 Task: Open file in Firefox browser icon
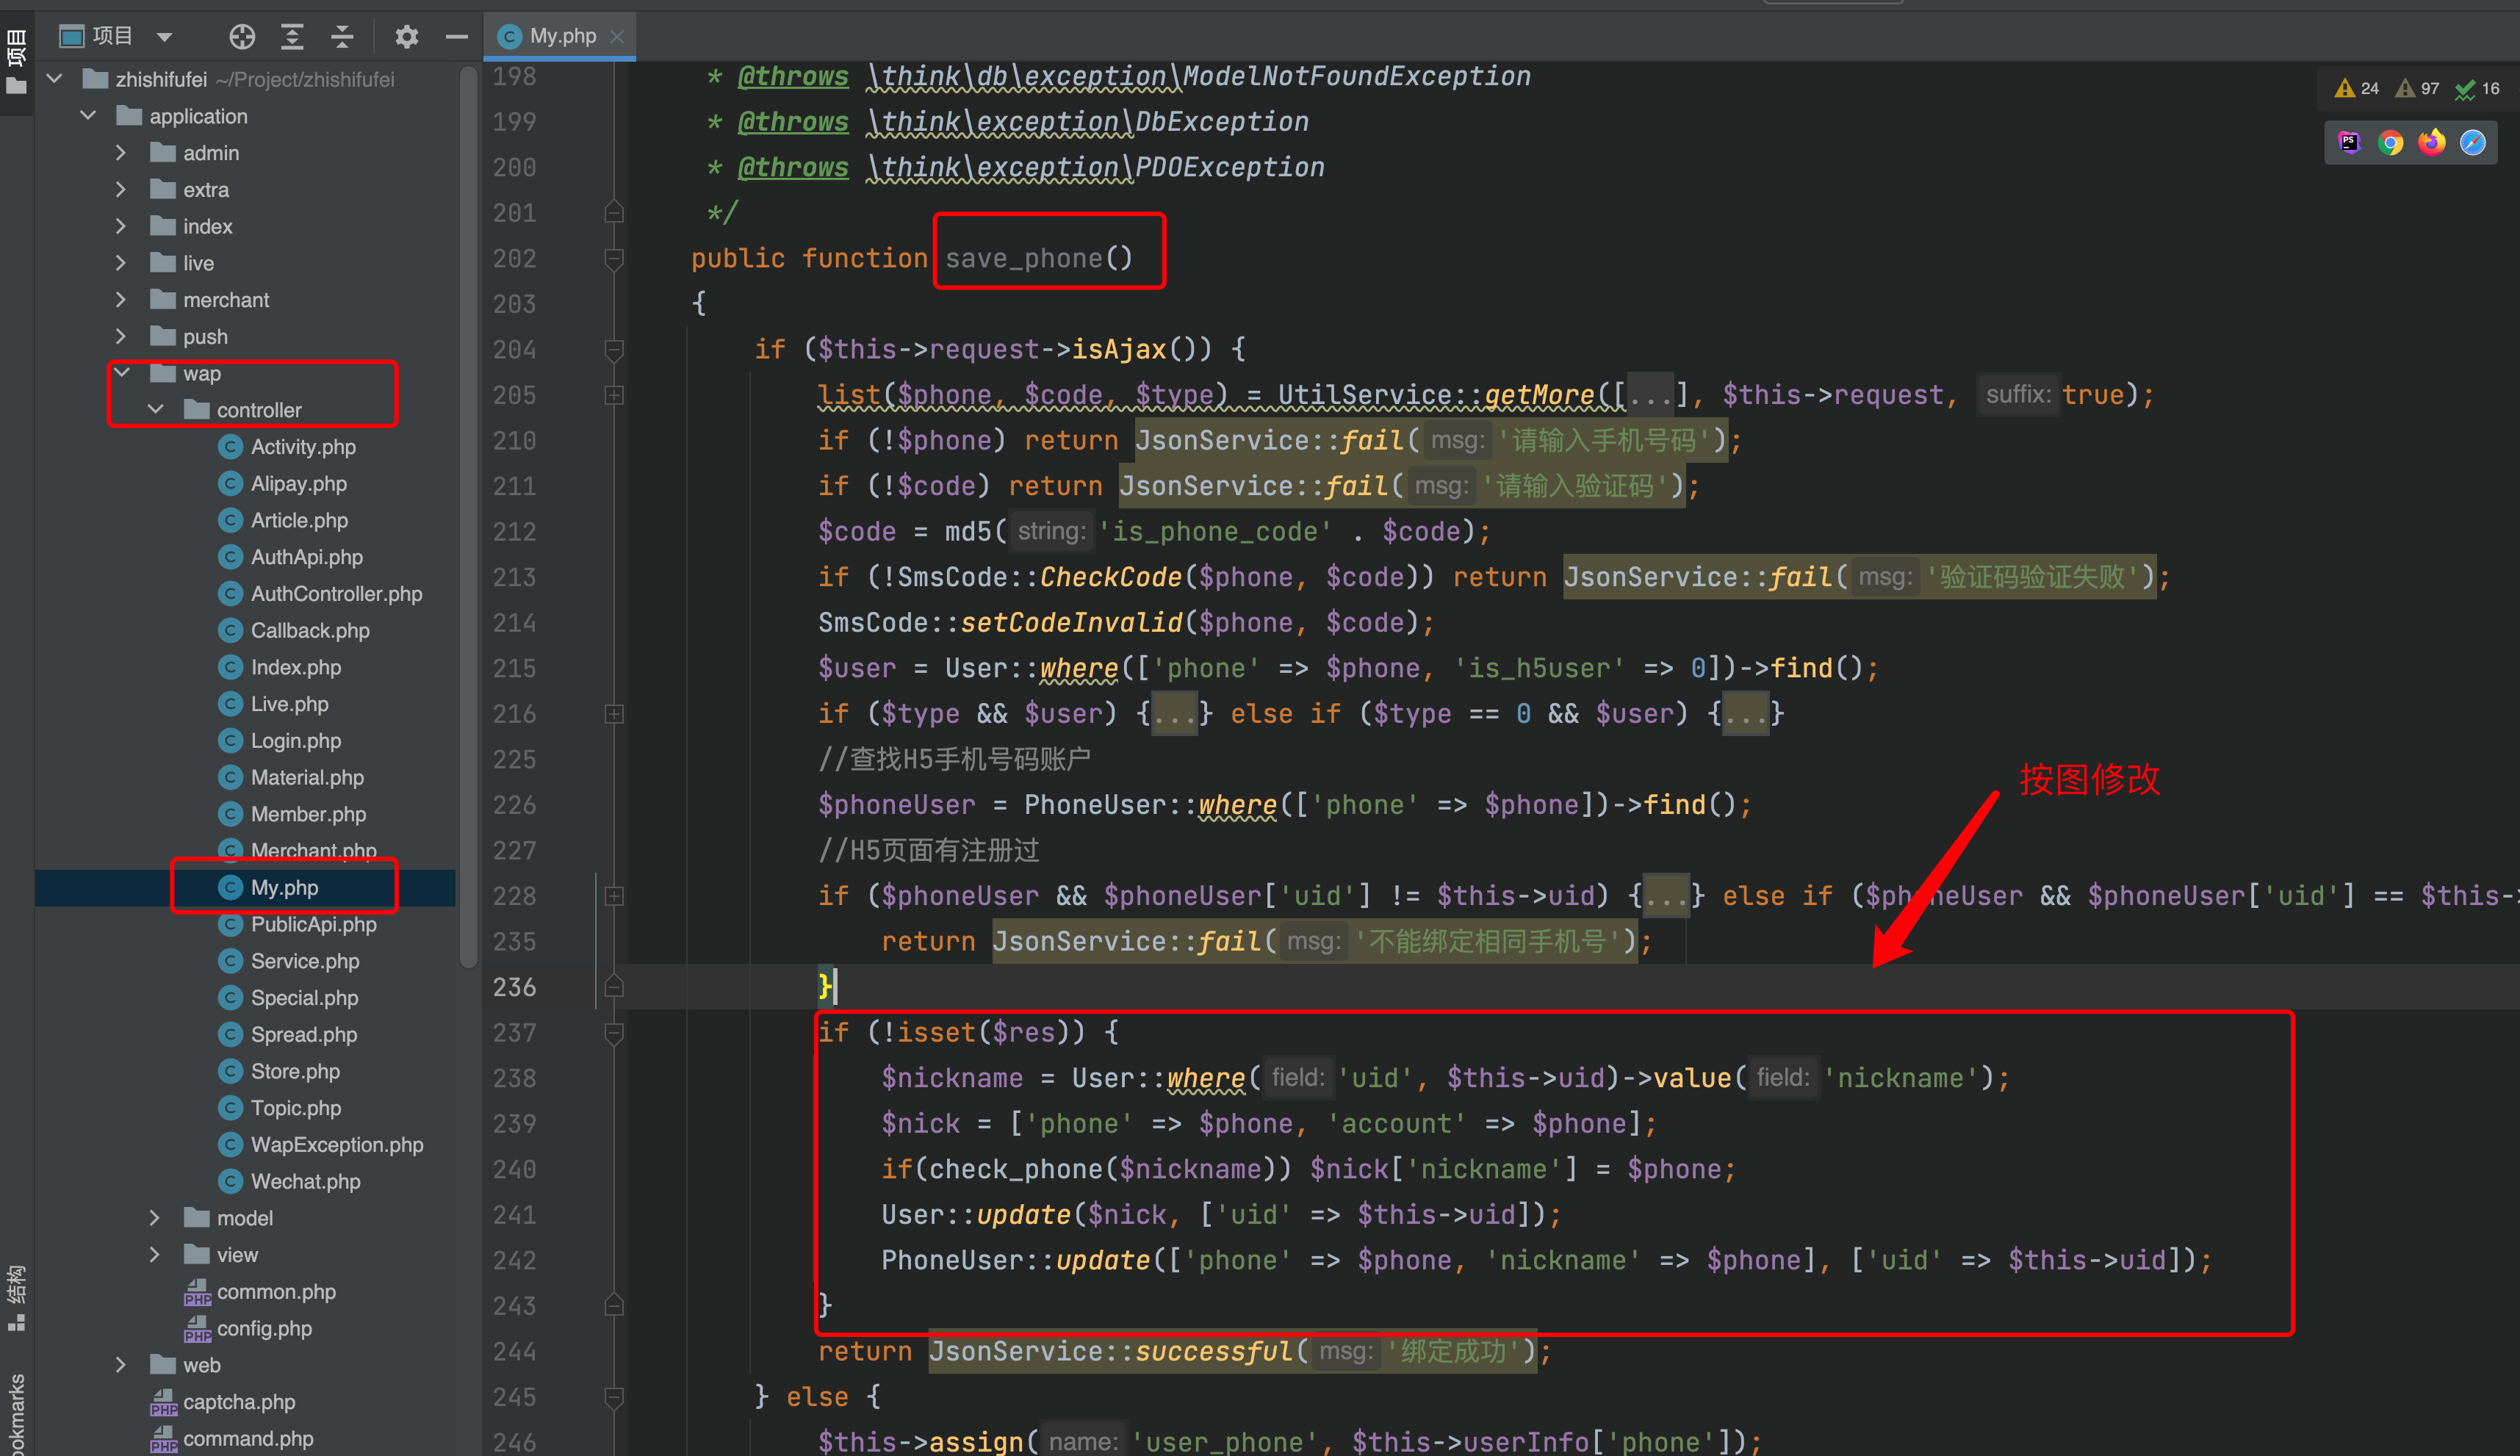click(2431, 142)
